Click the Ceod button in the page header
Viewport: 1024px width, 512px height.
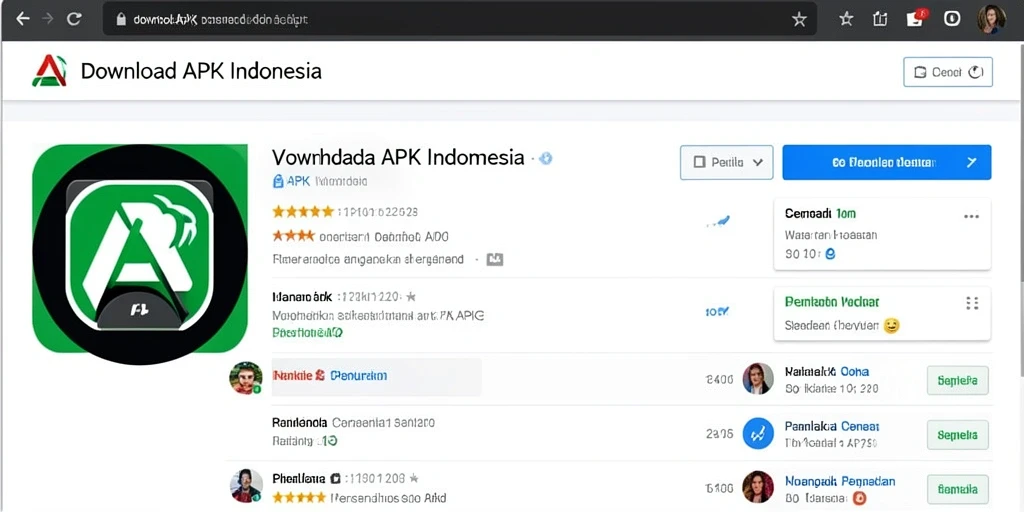click(948, 72)
